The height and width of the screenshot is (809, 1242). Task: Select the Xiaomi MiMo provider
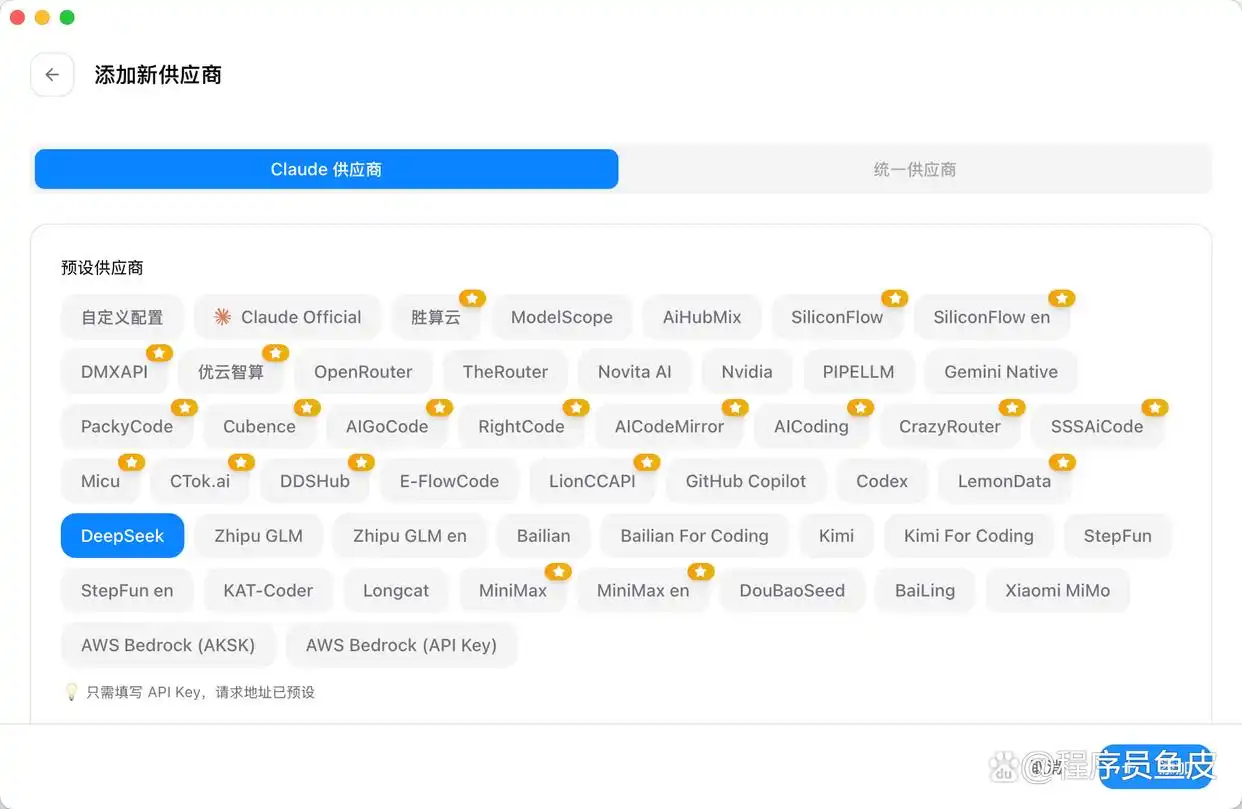1057,590
